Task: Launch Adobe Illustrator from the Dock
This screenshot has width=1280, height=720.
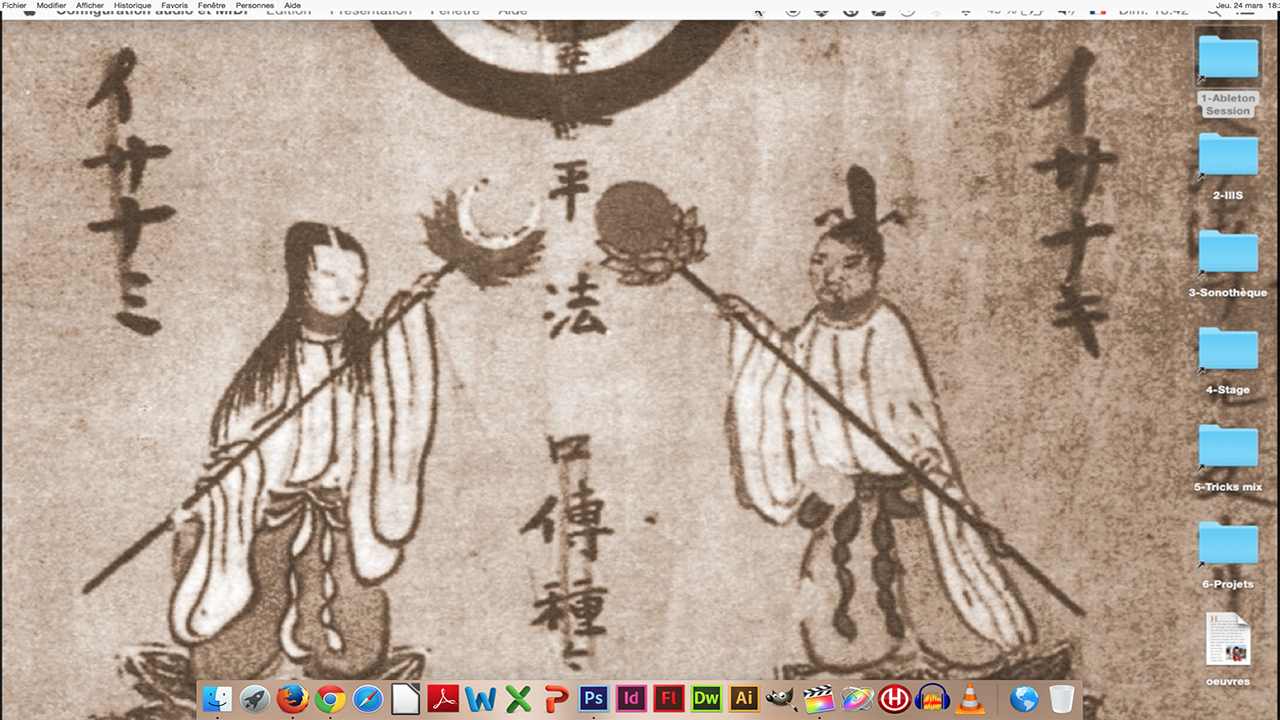Action: [x=744, y=698]
